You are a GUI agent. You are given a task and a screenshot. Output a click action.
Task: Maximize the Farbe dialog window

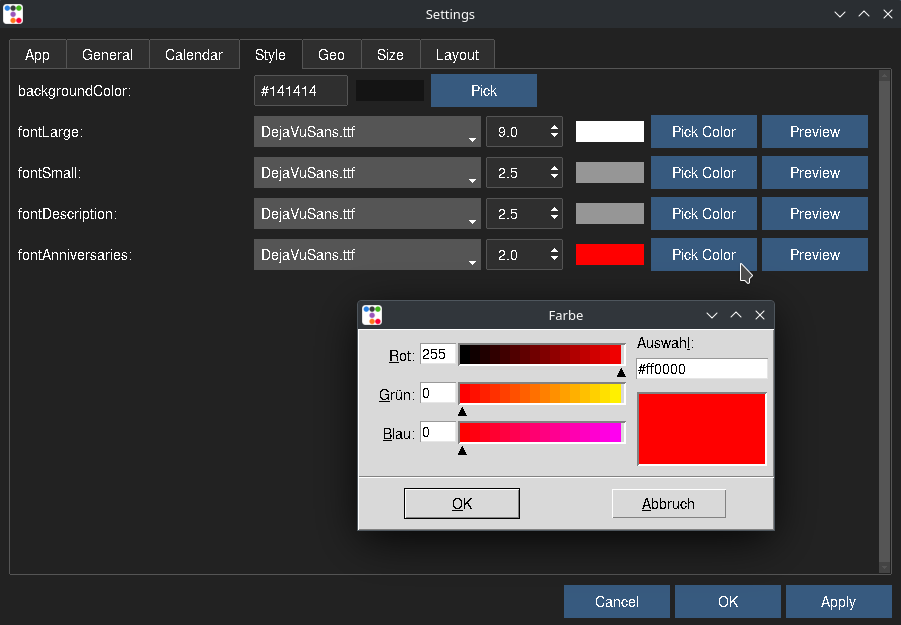pos(736,315)
